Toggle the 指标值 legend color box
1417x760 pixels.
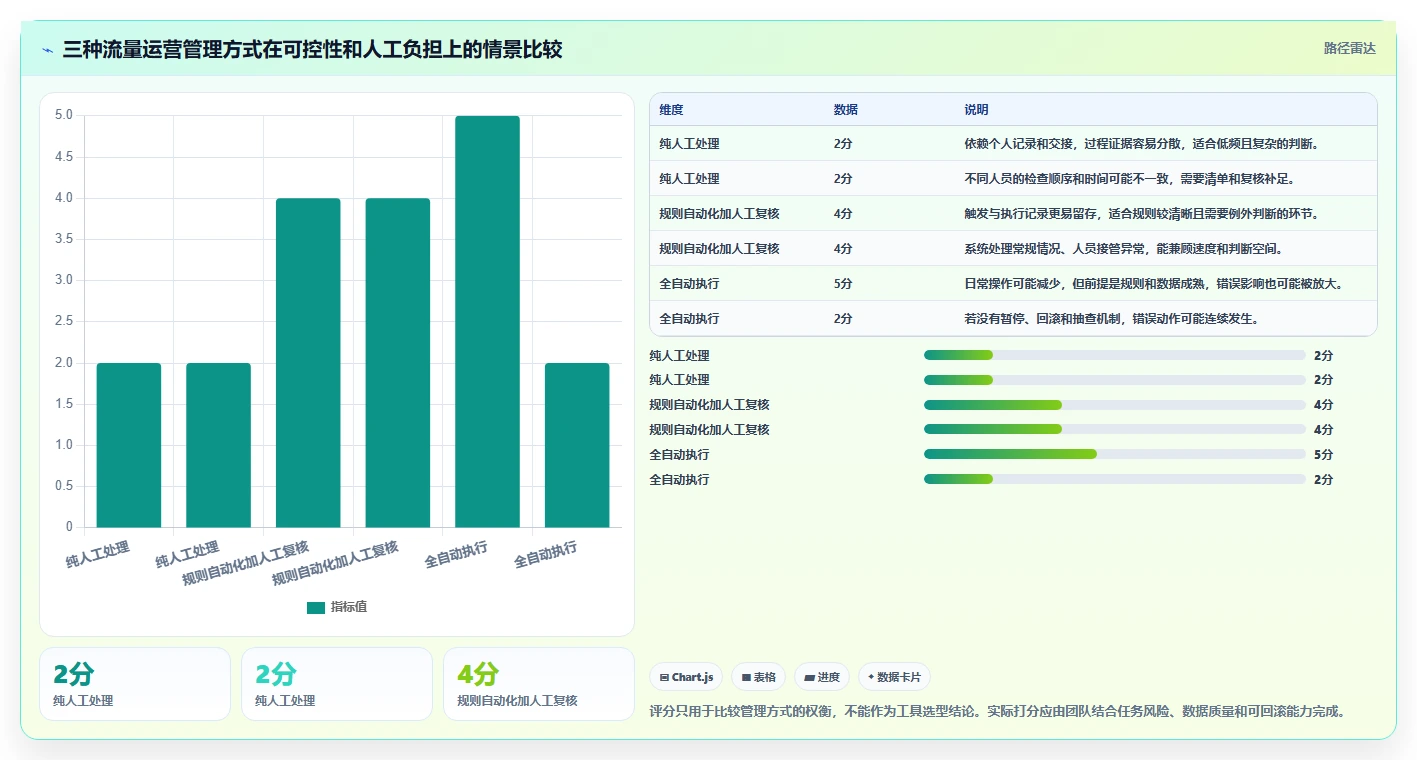click(316, 608)
